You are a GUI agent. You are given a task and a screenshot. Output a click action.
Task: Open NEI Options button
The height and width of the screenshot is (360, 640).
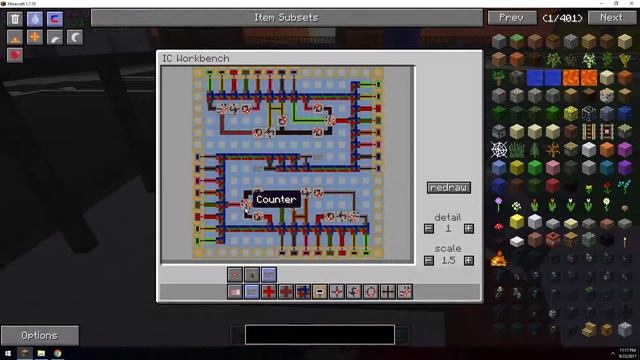40,336
